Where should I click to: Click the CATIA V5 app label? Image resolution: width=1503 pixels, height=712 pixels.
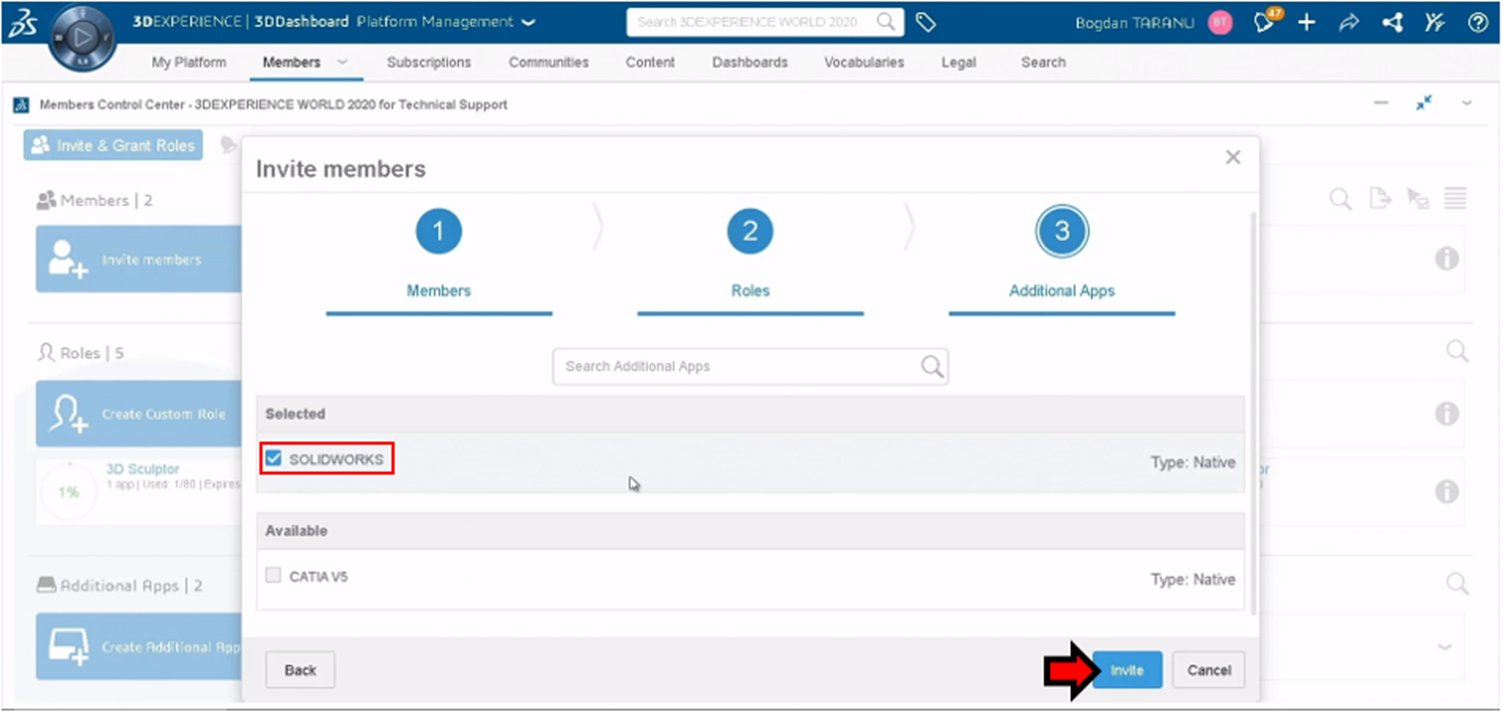pos(318,577)
